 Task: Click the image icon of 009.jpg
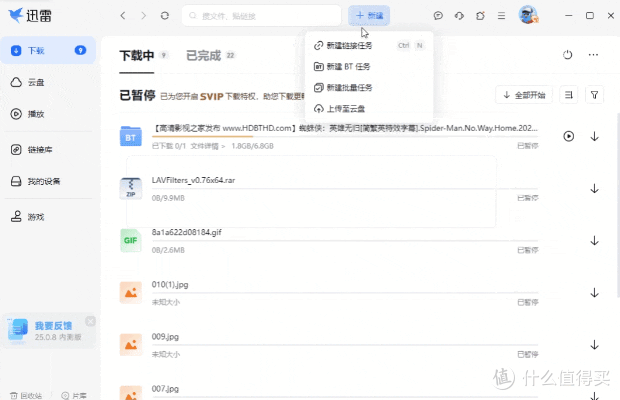131,345
